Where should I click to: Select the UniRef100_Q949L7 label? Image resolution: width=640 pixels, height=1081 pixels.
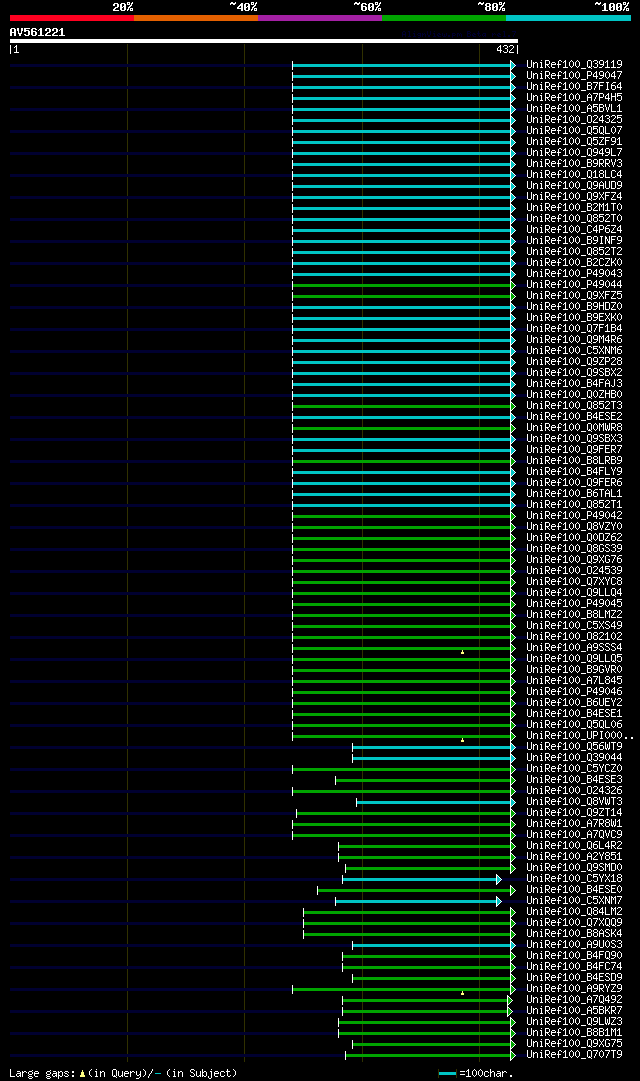click(574, 153)
